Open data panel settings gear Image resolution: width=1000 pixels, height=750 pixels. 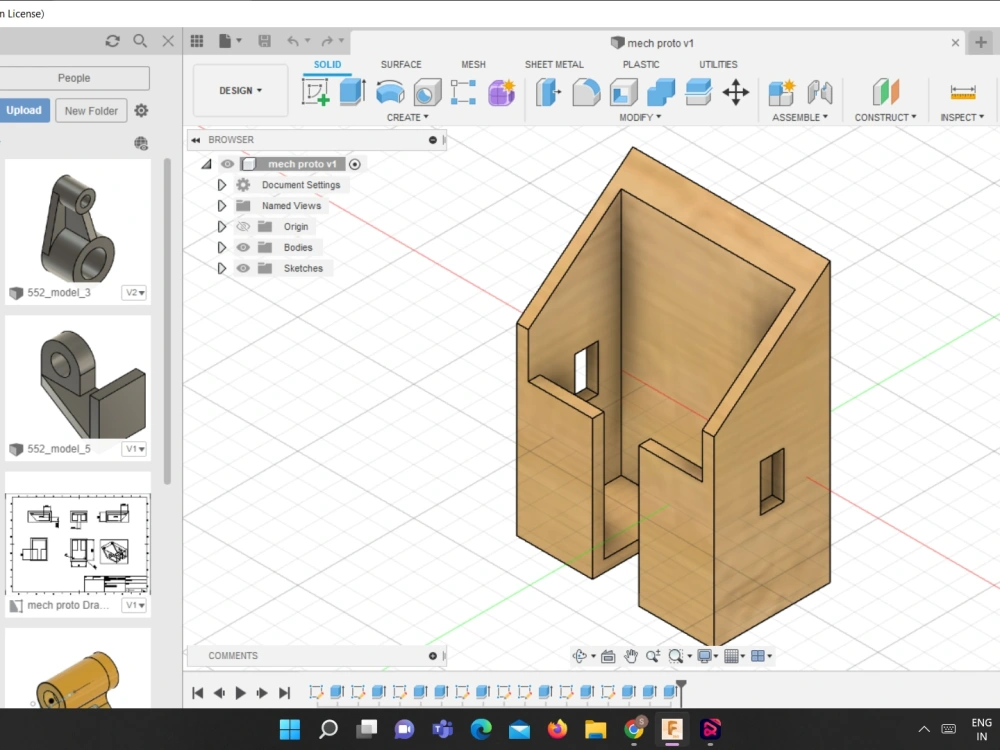[141, 110]
